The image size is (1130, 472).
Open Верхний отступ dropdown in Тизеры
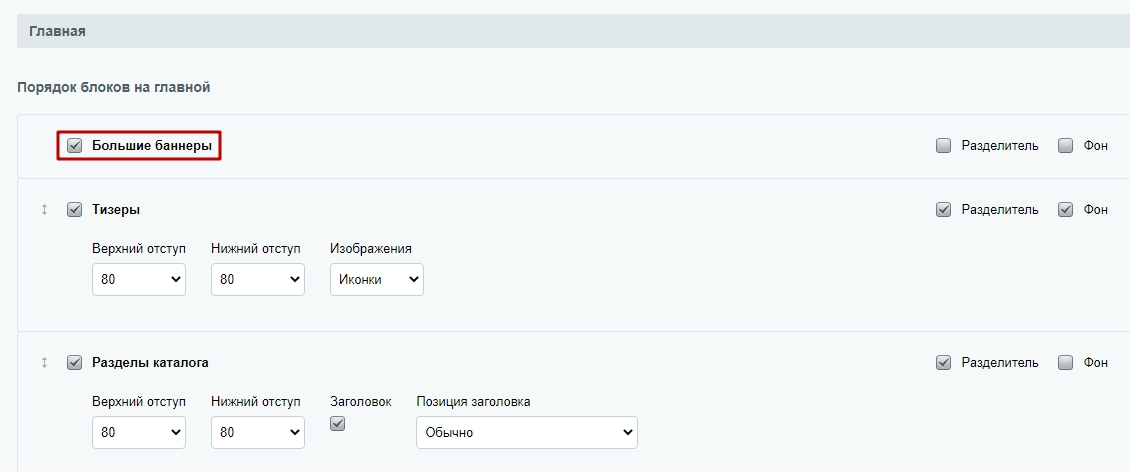pos(139,280)
